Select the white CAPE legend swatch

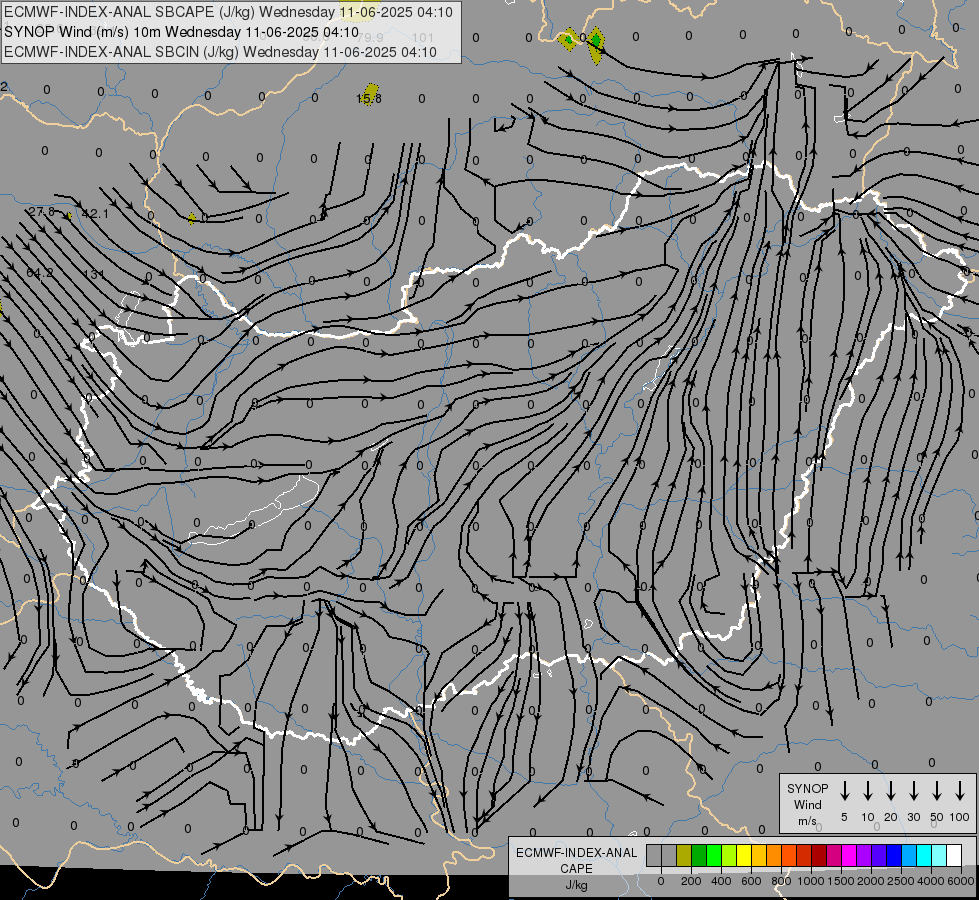click(953, 856)
